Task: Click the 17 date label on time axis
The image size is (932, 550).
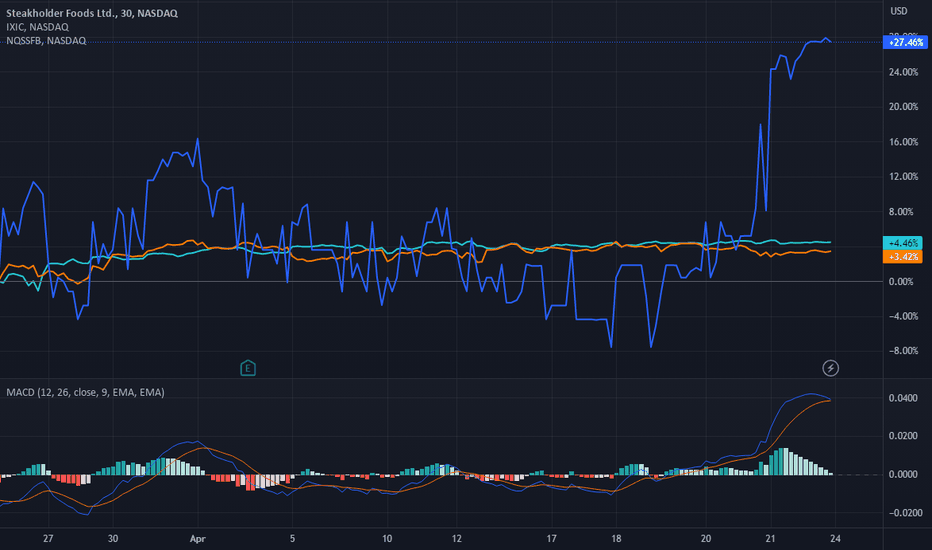Action: point(552,538)
